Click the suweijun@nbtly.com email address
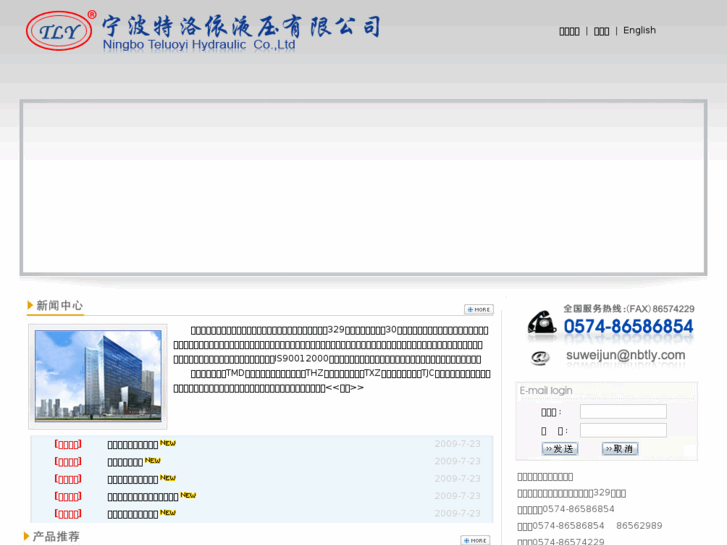 point(625,355)
